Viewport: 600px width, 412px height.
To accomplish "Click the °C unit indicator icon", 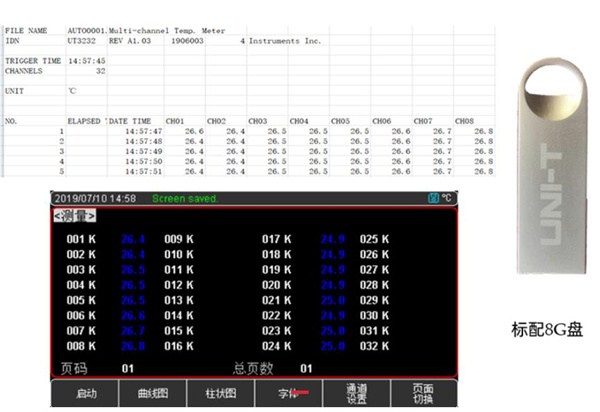I will (446, 198).
